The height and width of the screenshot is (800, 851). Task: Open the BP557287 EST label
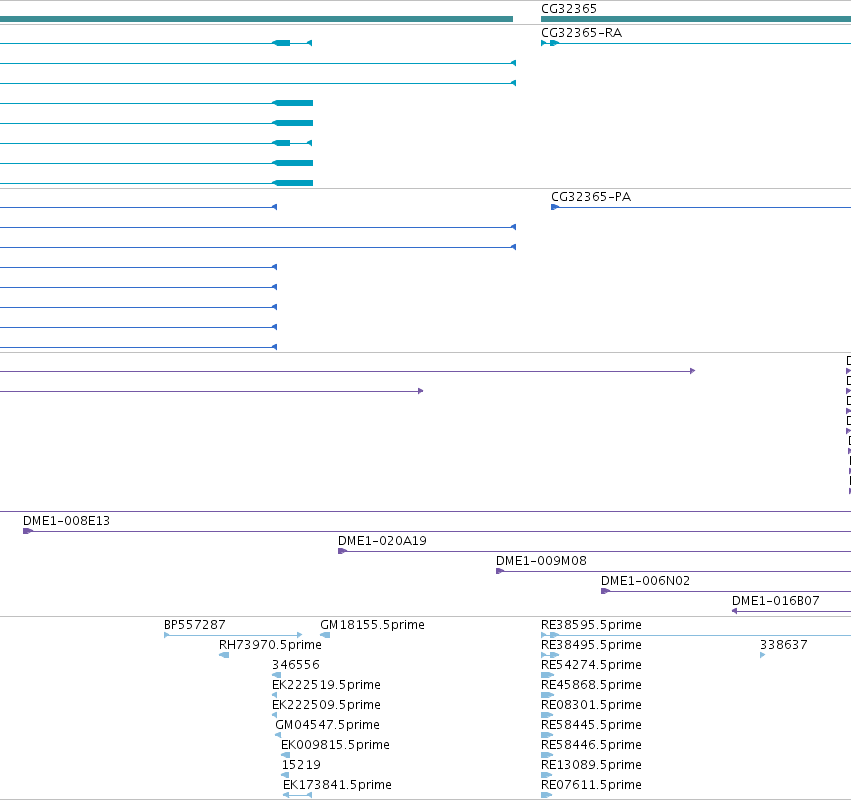point(194,625)
